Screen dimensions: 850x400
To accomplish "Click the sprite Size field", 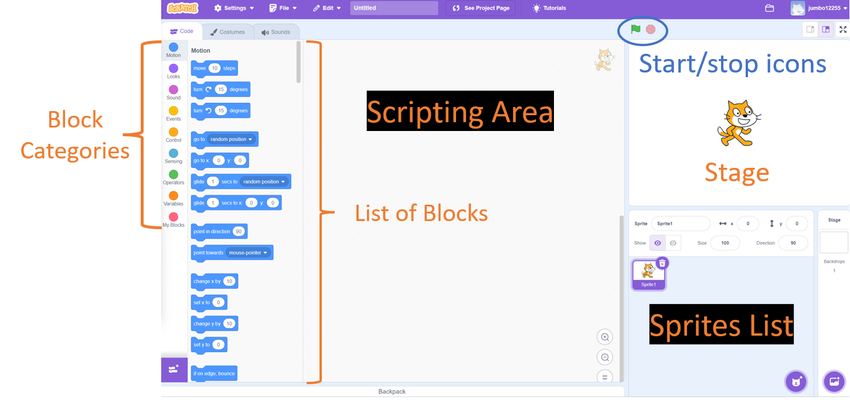I will pos(725,243).
